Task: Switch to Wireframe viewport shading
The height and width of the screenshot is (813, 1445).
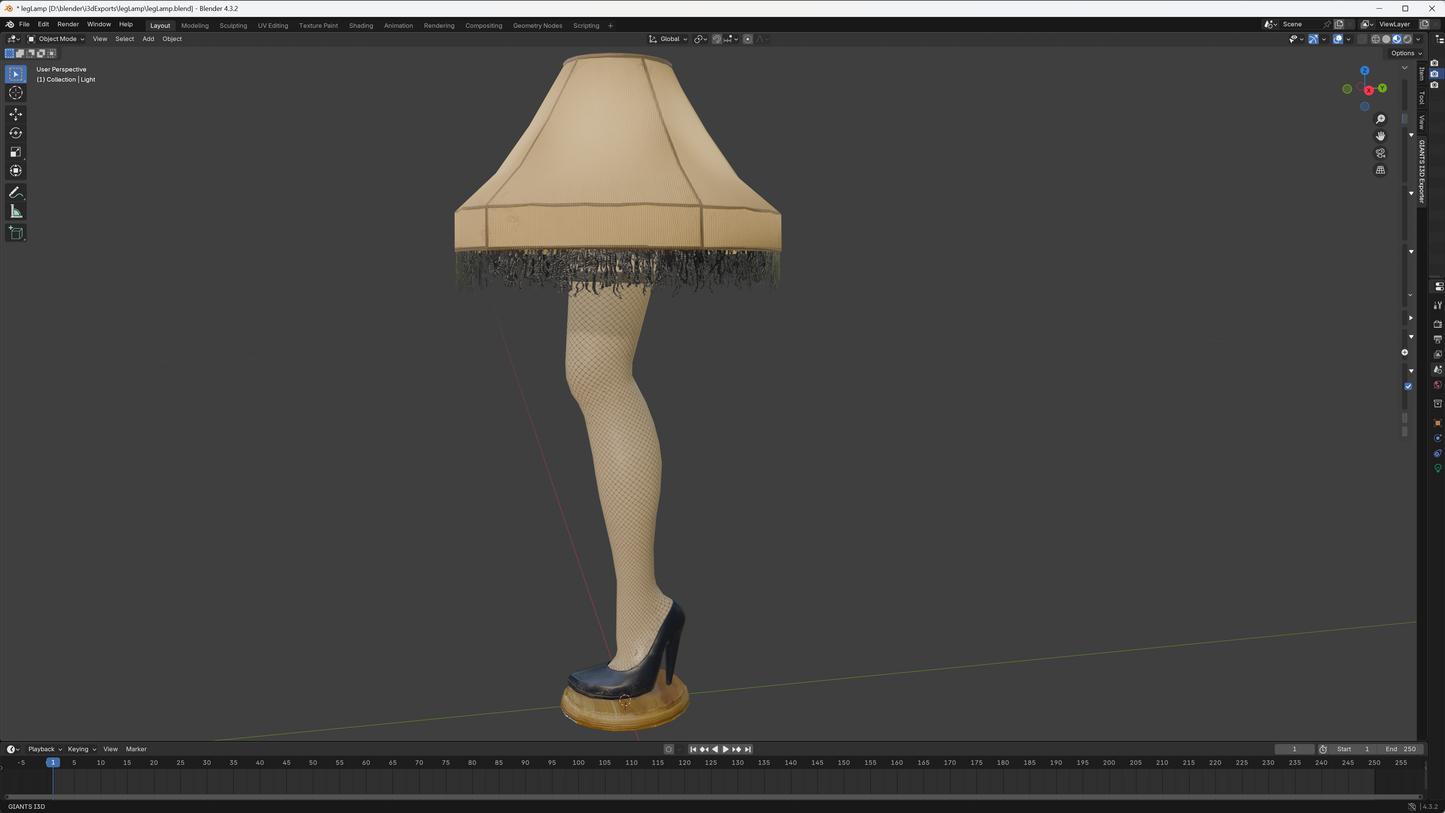Action: [1375, 39]
